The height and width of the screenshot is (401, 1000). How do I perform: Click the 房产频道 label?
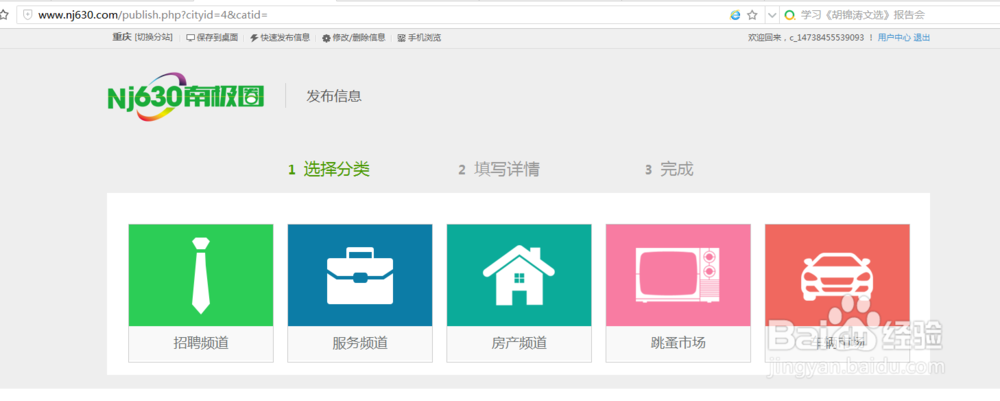tap(518, 343)
